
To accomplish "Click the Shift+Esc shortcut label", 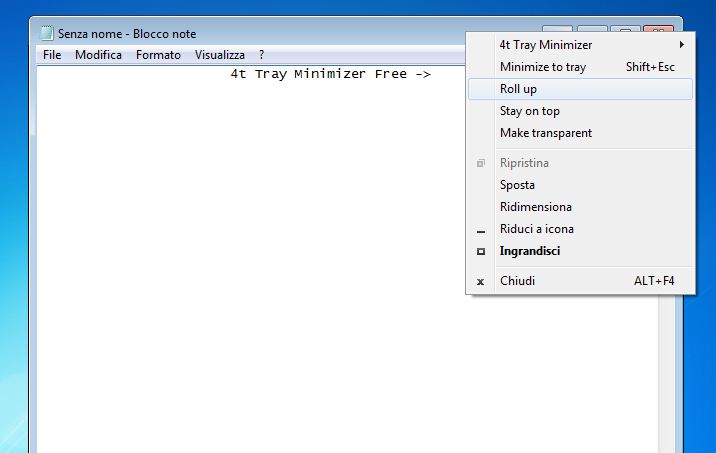I will (650, 67).
